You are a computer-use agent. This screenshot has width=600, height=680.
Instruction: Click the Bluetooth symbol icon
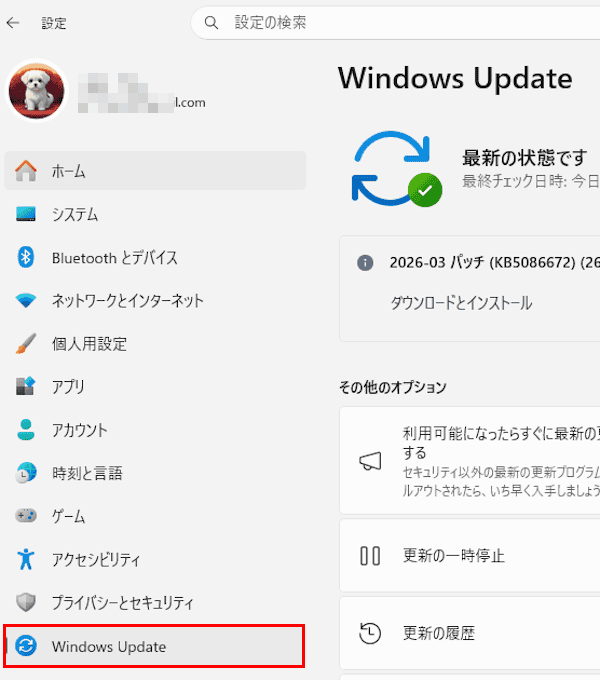click(x=26, y=257)
